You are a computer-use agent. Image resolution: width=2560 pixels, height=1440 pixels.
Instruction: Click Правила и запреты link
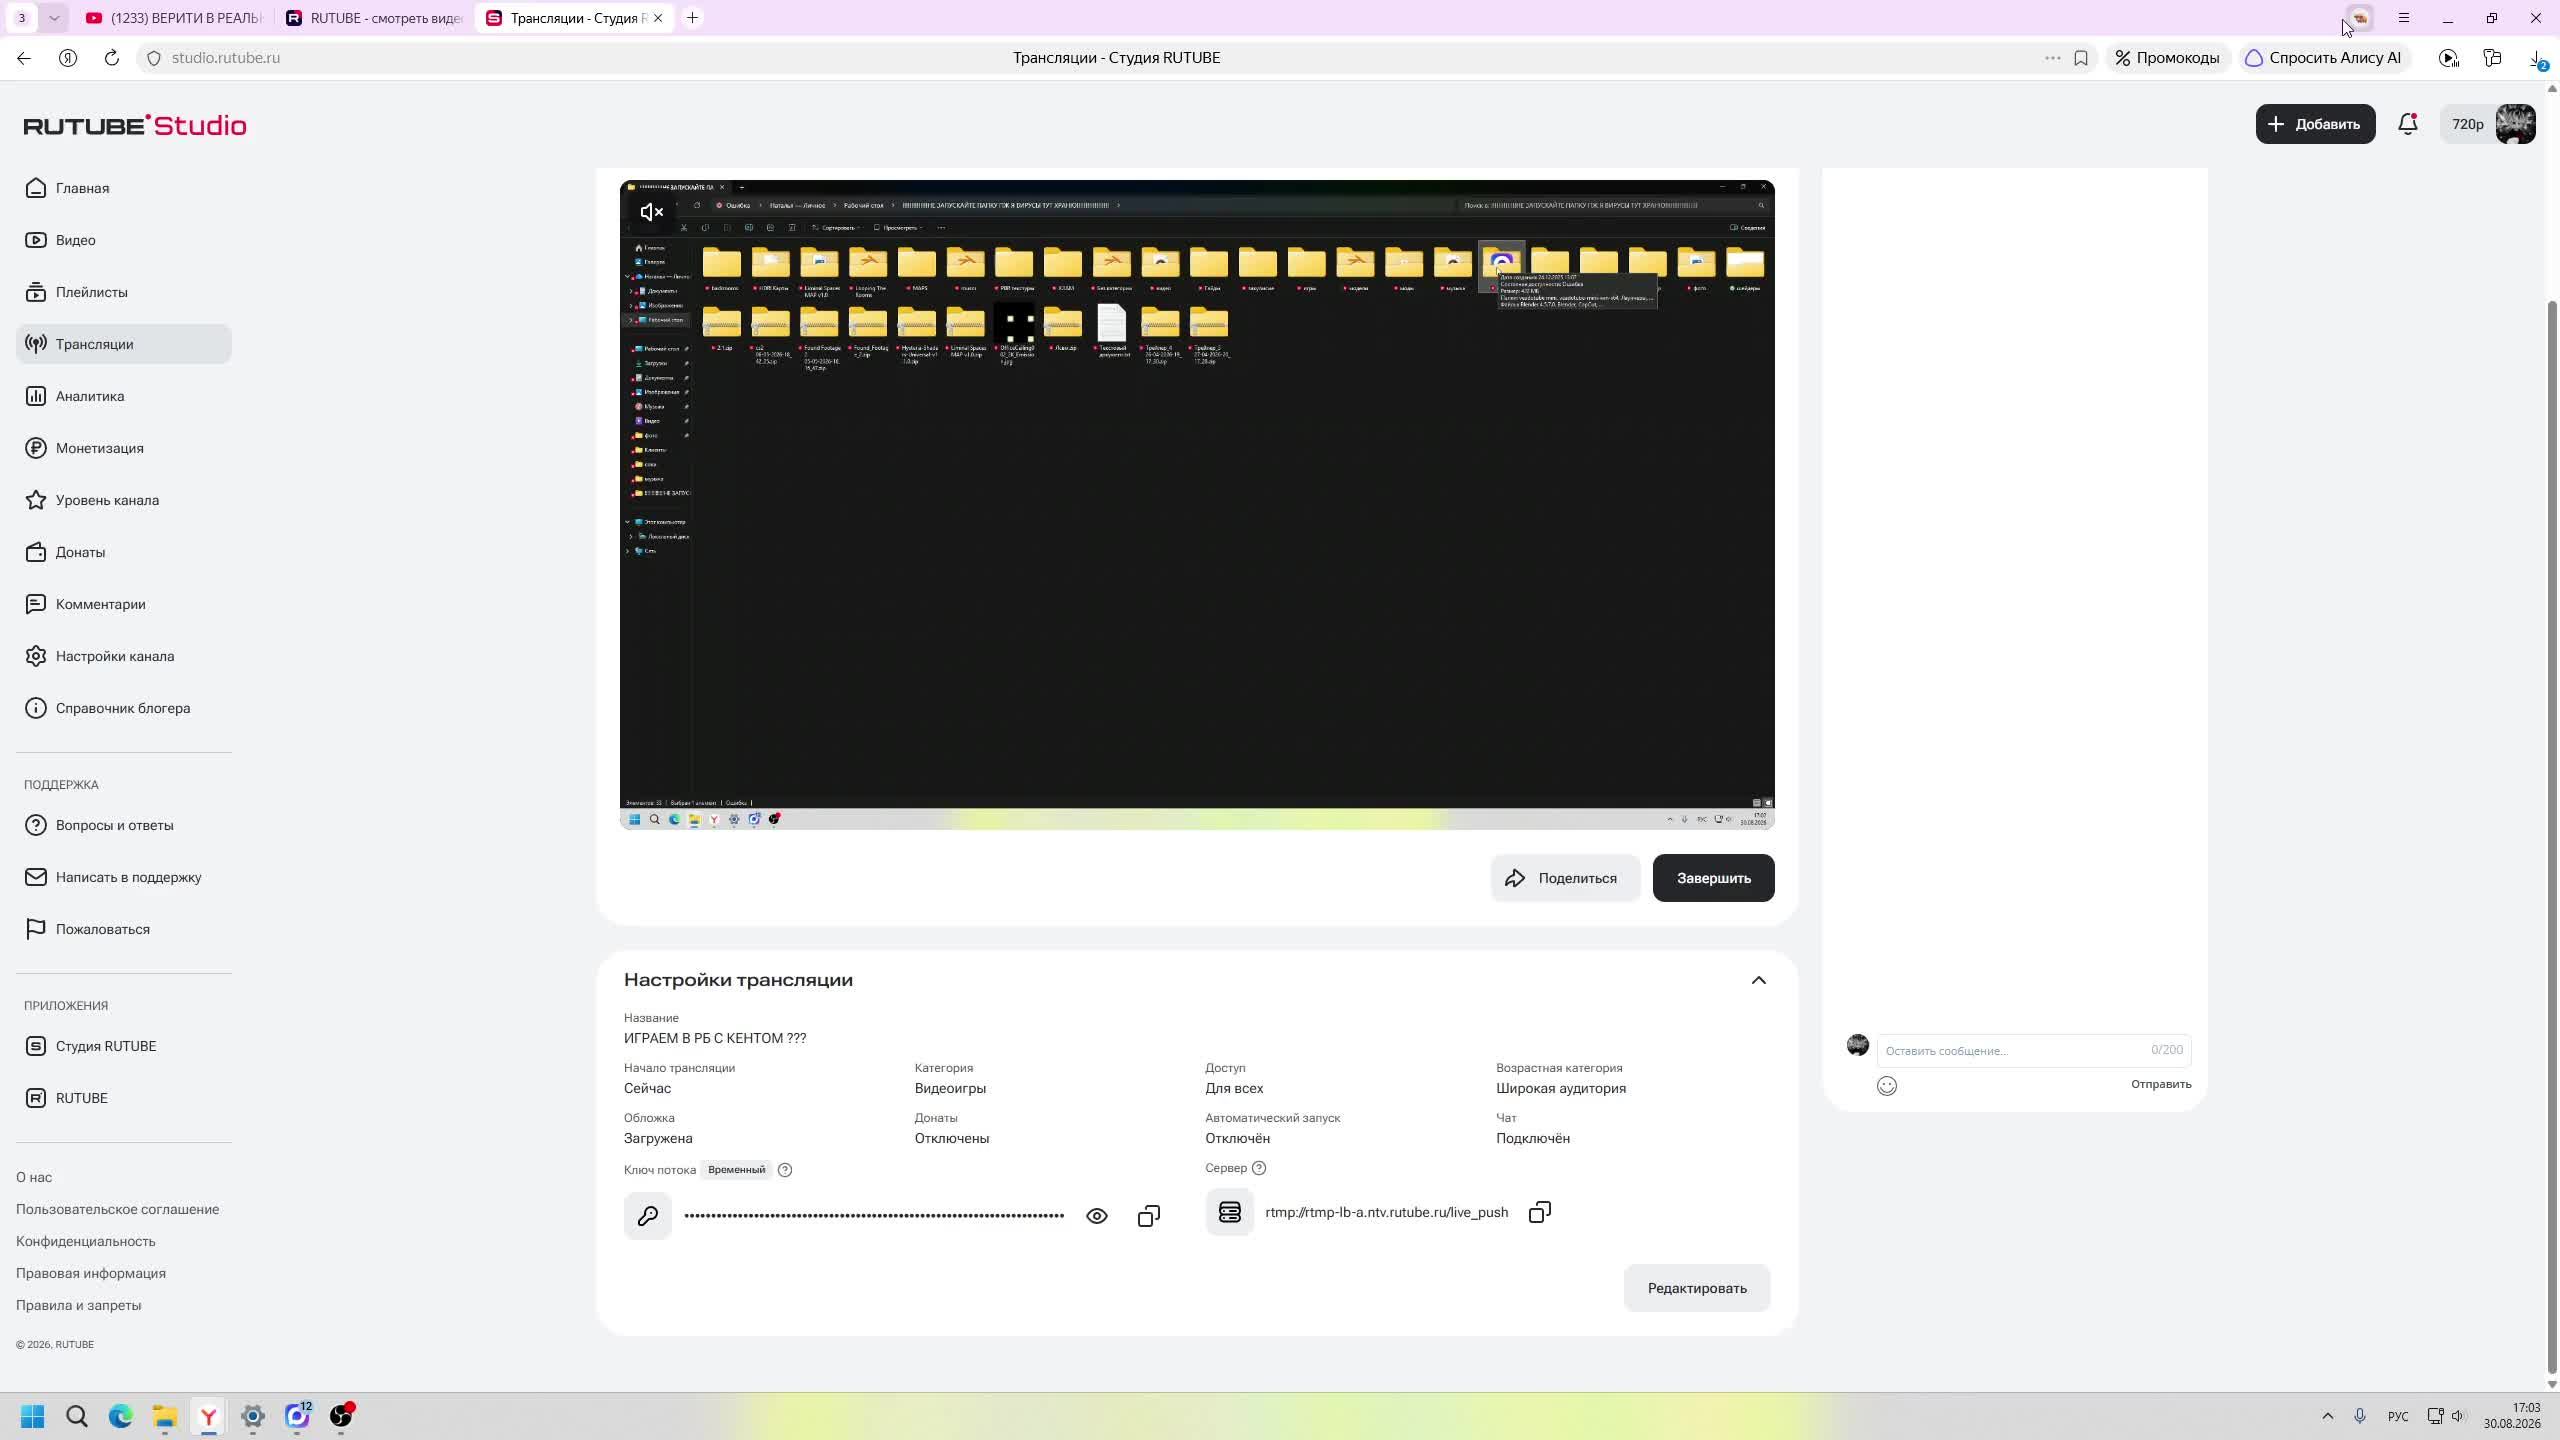(78, 1305)
